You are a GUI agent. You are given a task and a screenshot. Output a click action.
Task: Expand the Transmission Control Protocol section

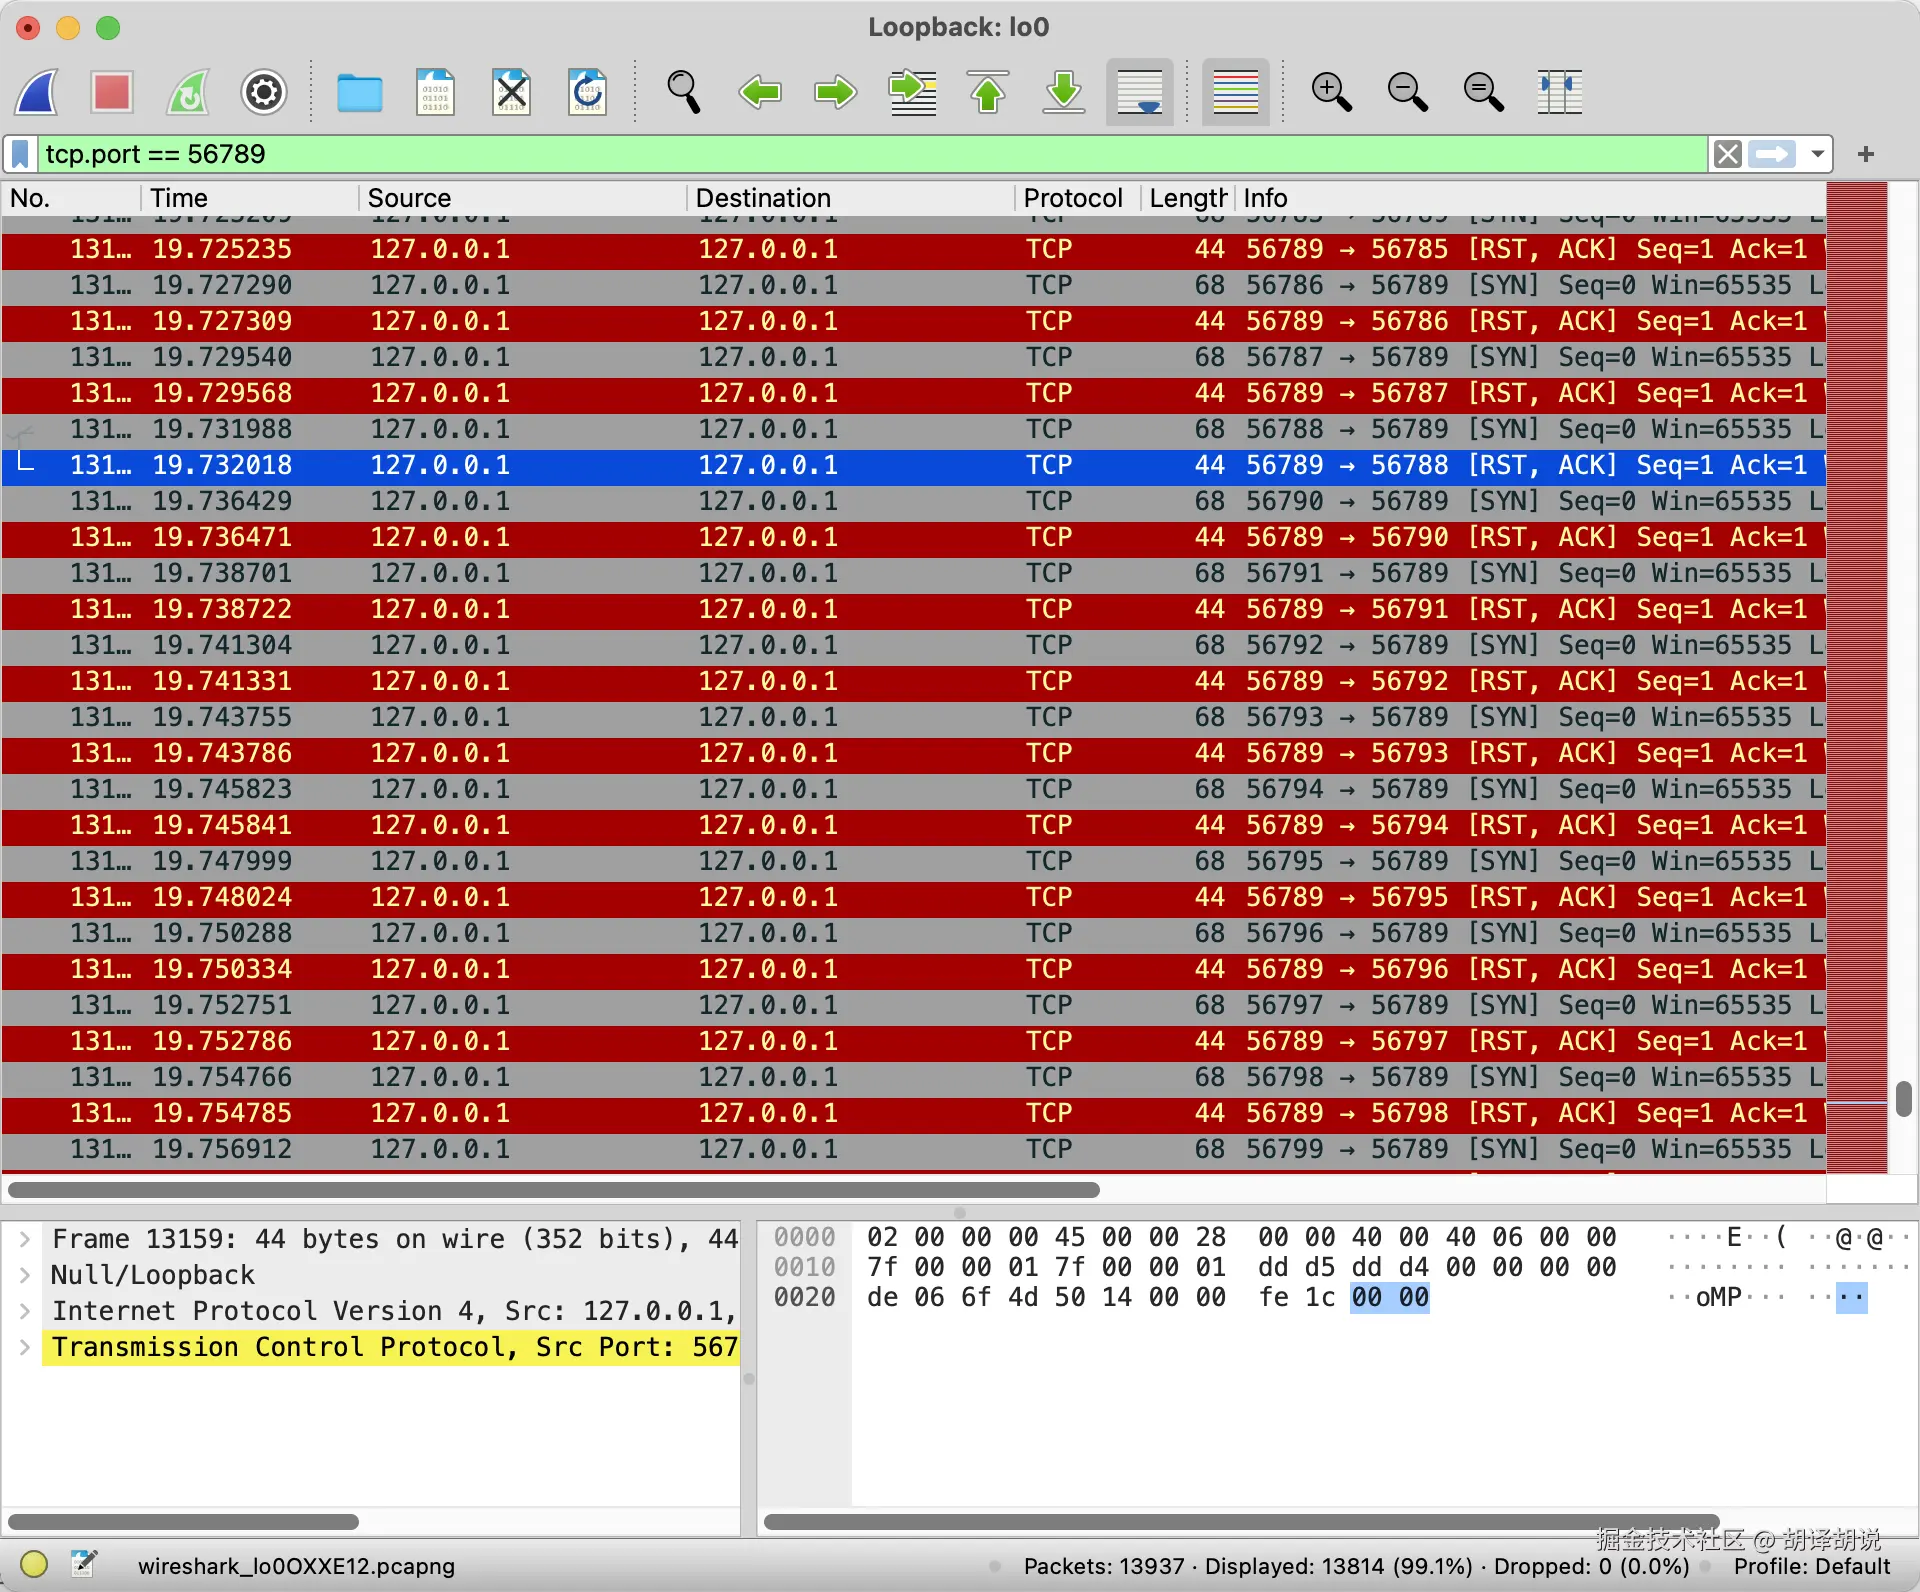[x=25, y=1347]
